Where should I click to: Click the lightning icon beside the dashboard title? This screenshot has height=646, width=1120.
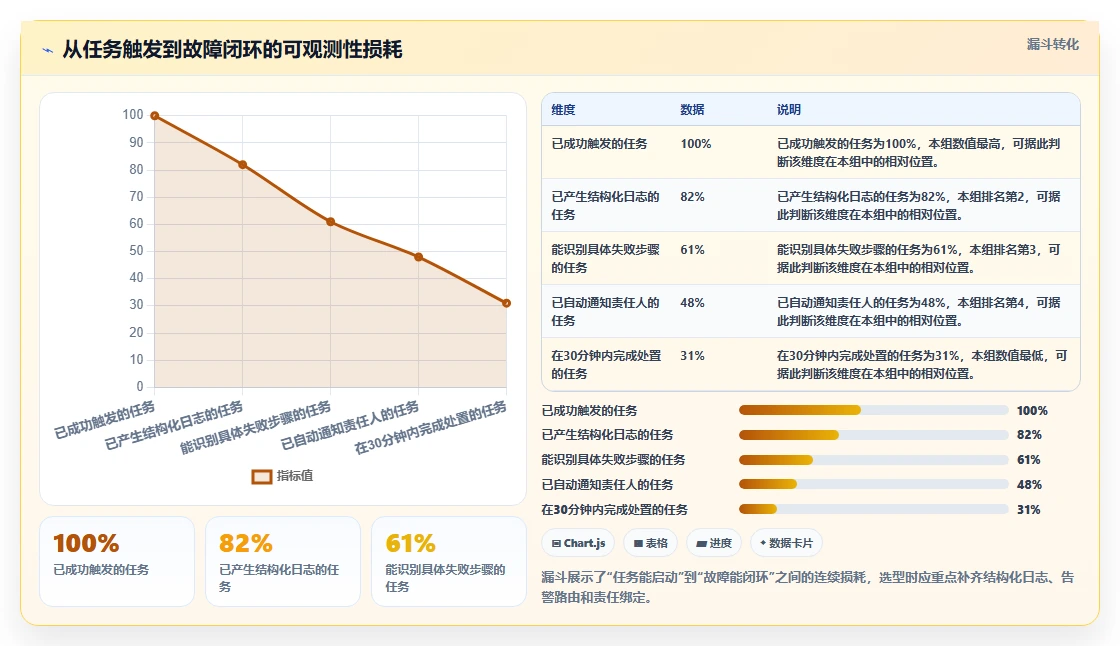coord(48,50)
